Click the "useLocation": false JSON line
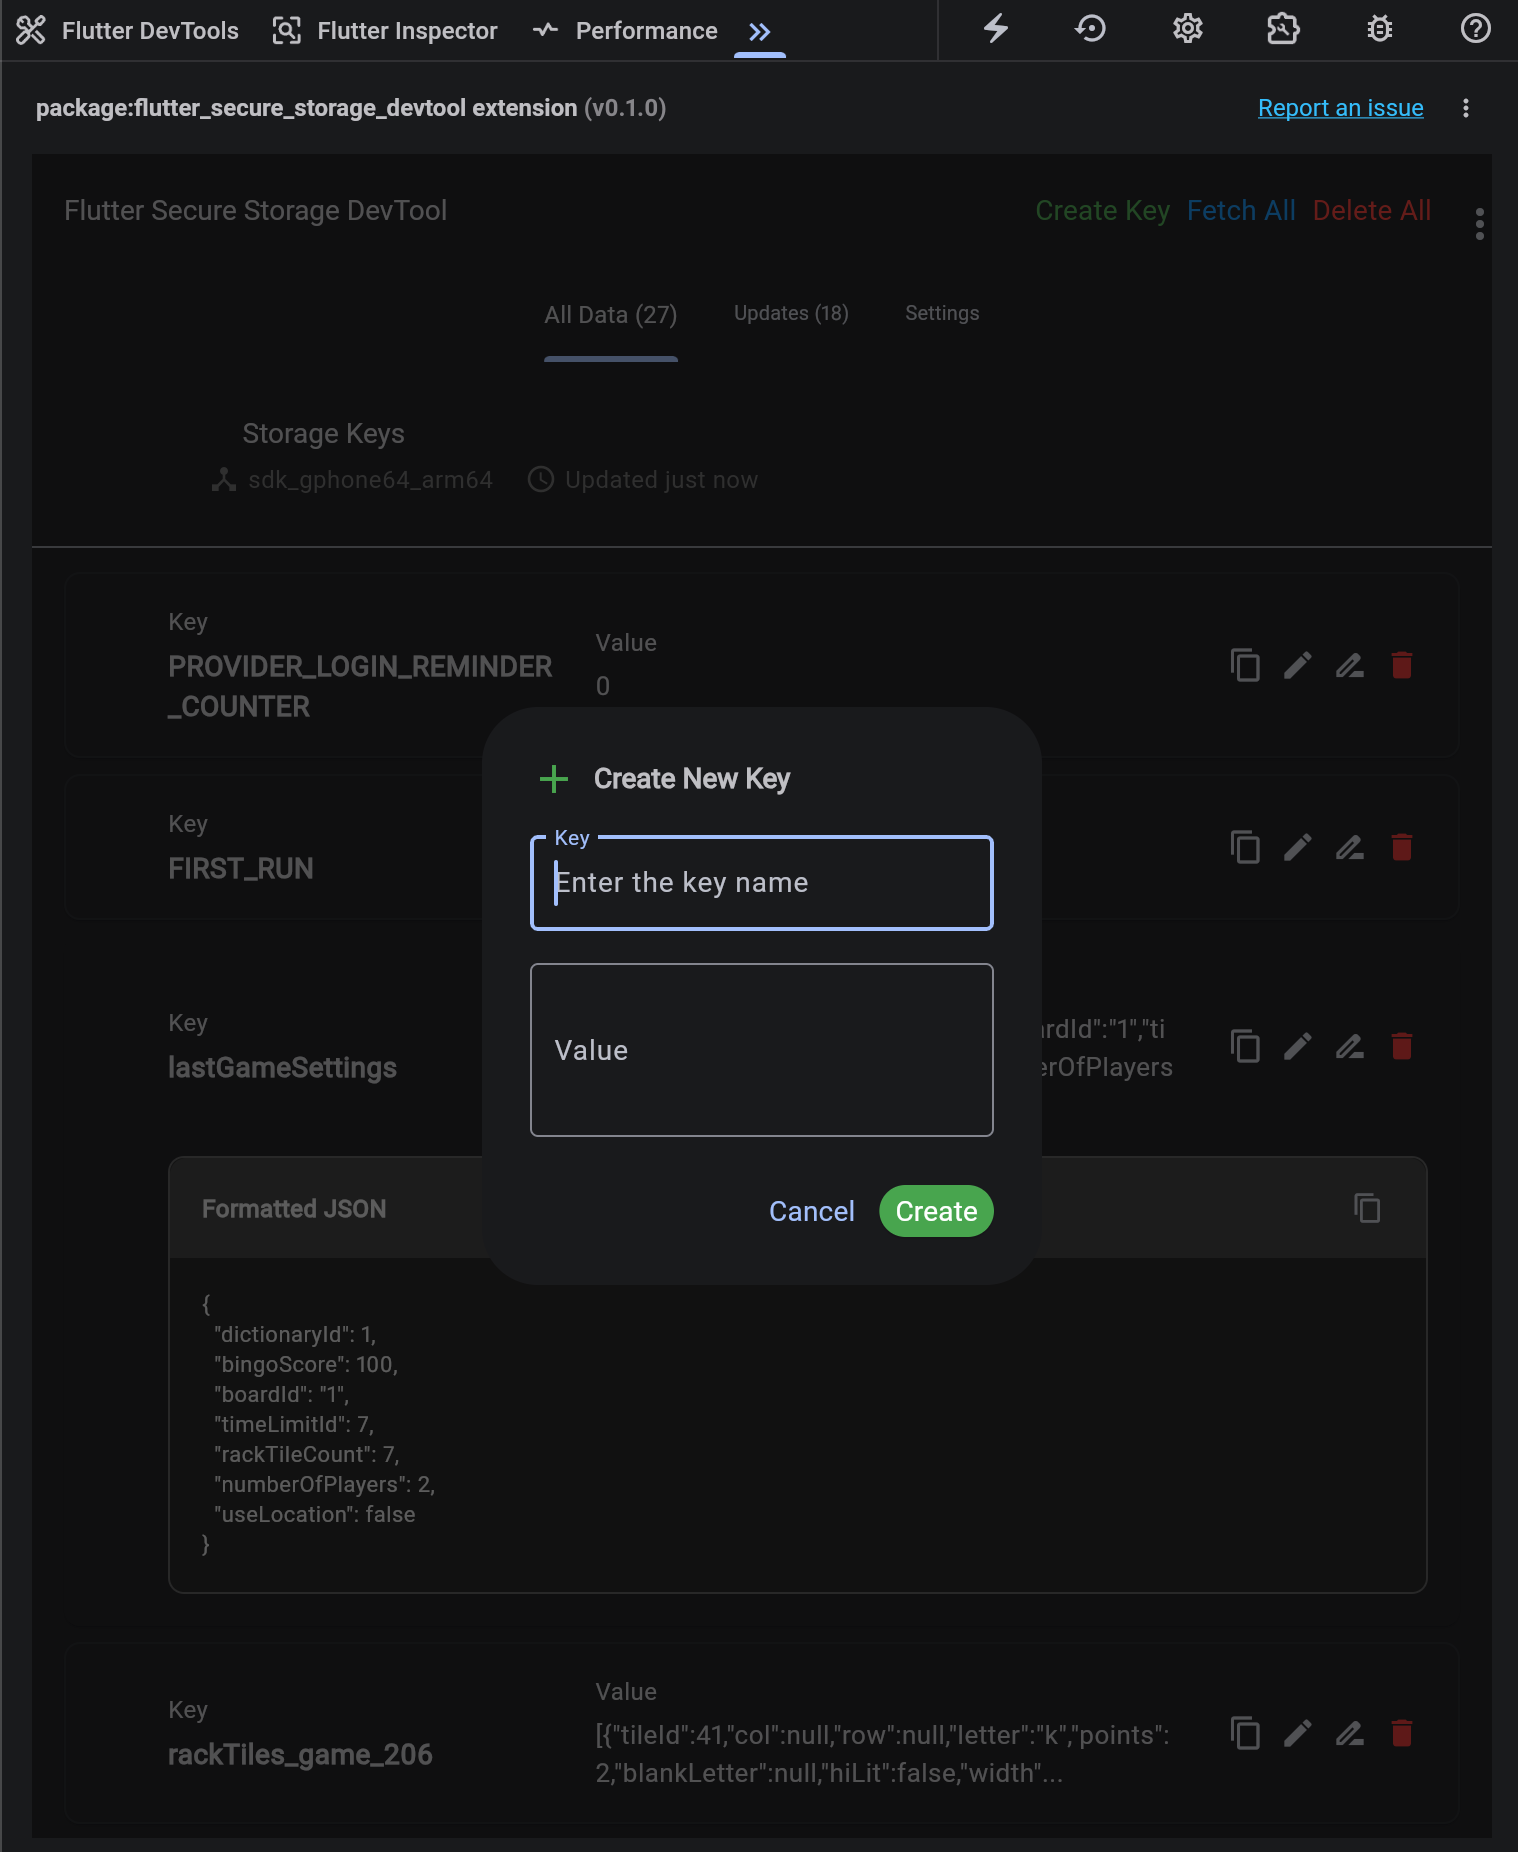Screen dimensions: 1518x1852 coord(314,1514)
